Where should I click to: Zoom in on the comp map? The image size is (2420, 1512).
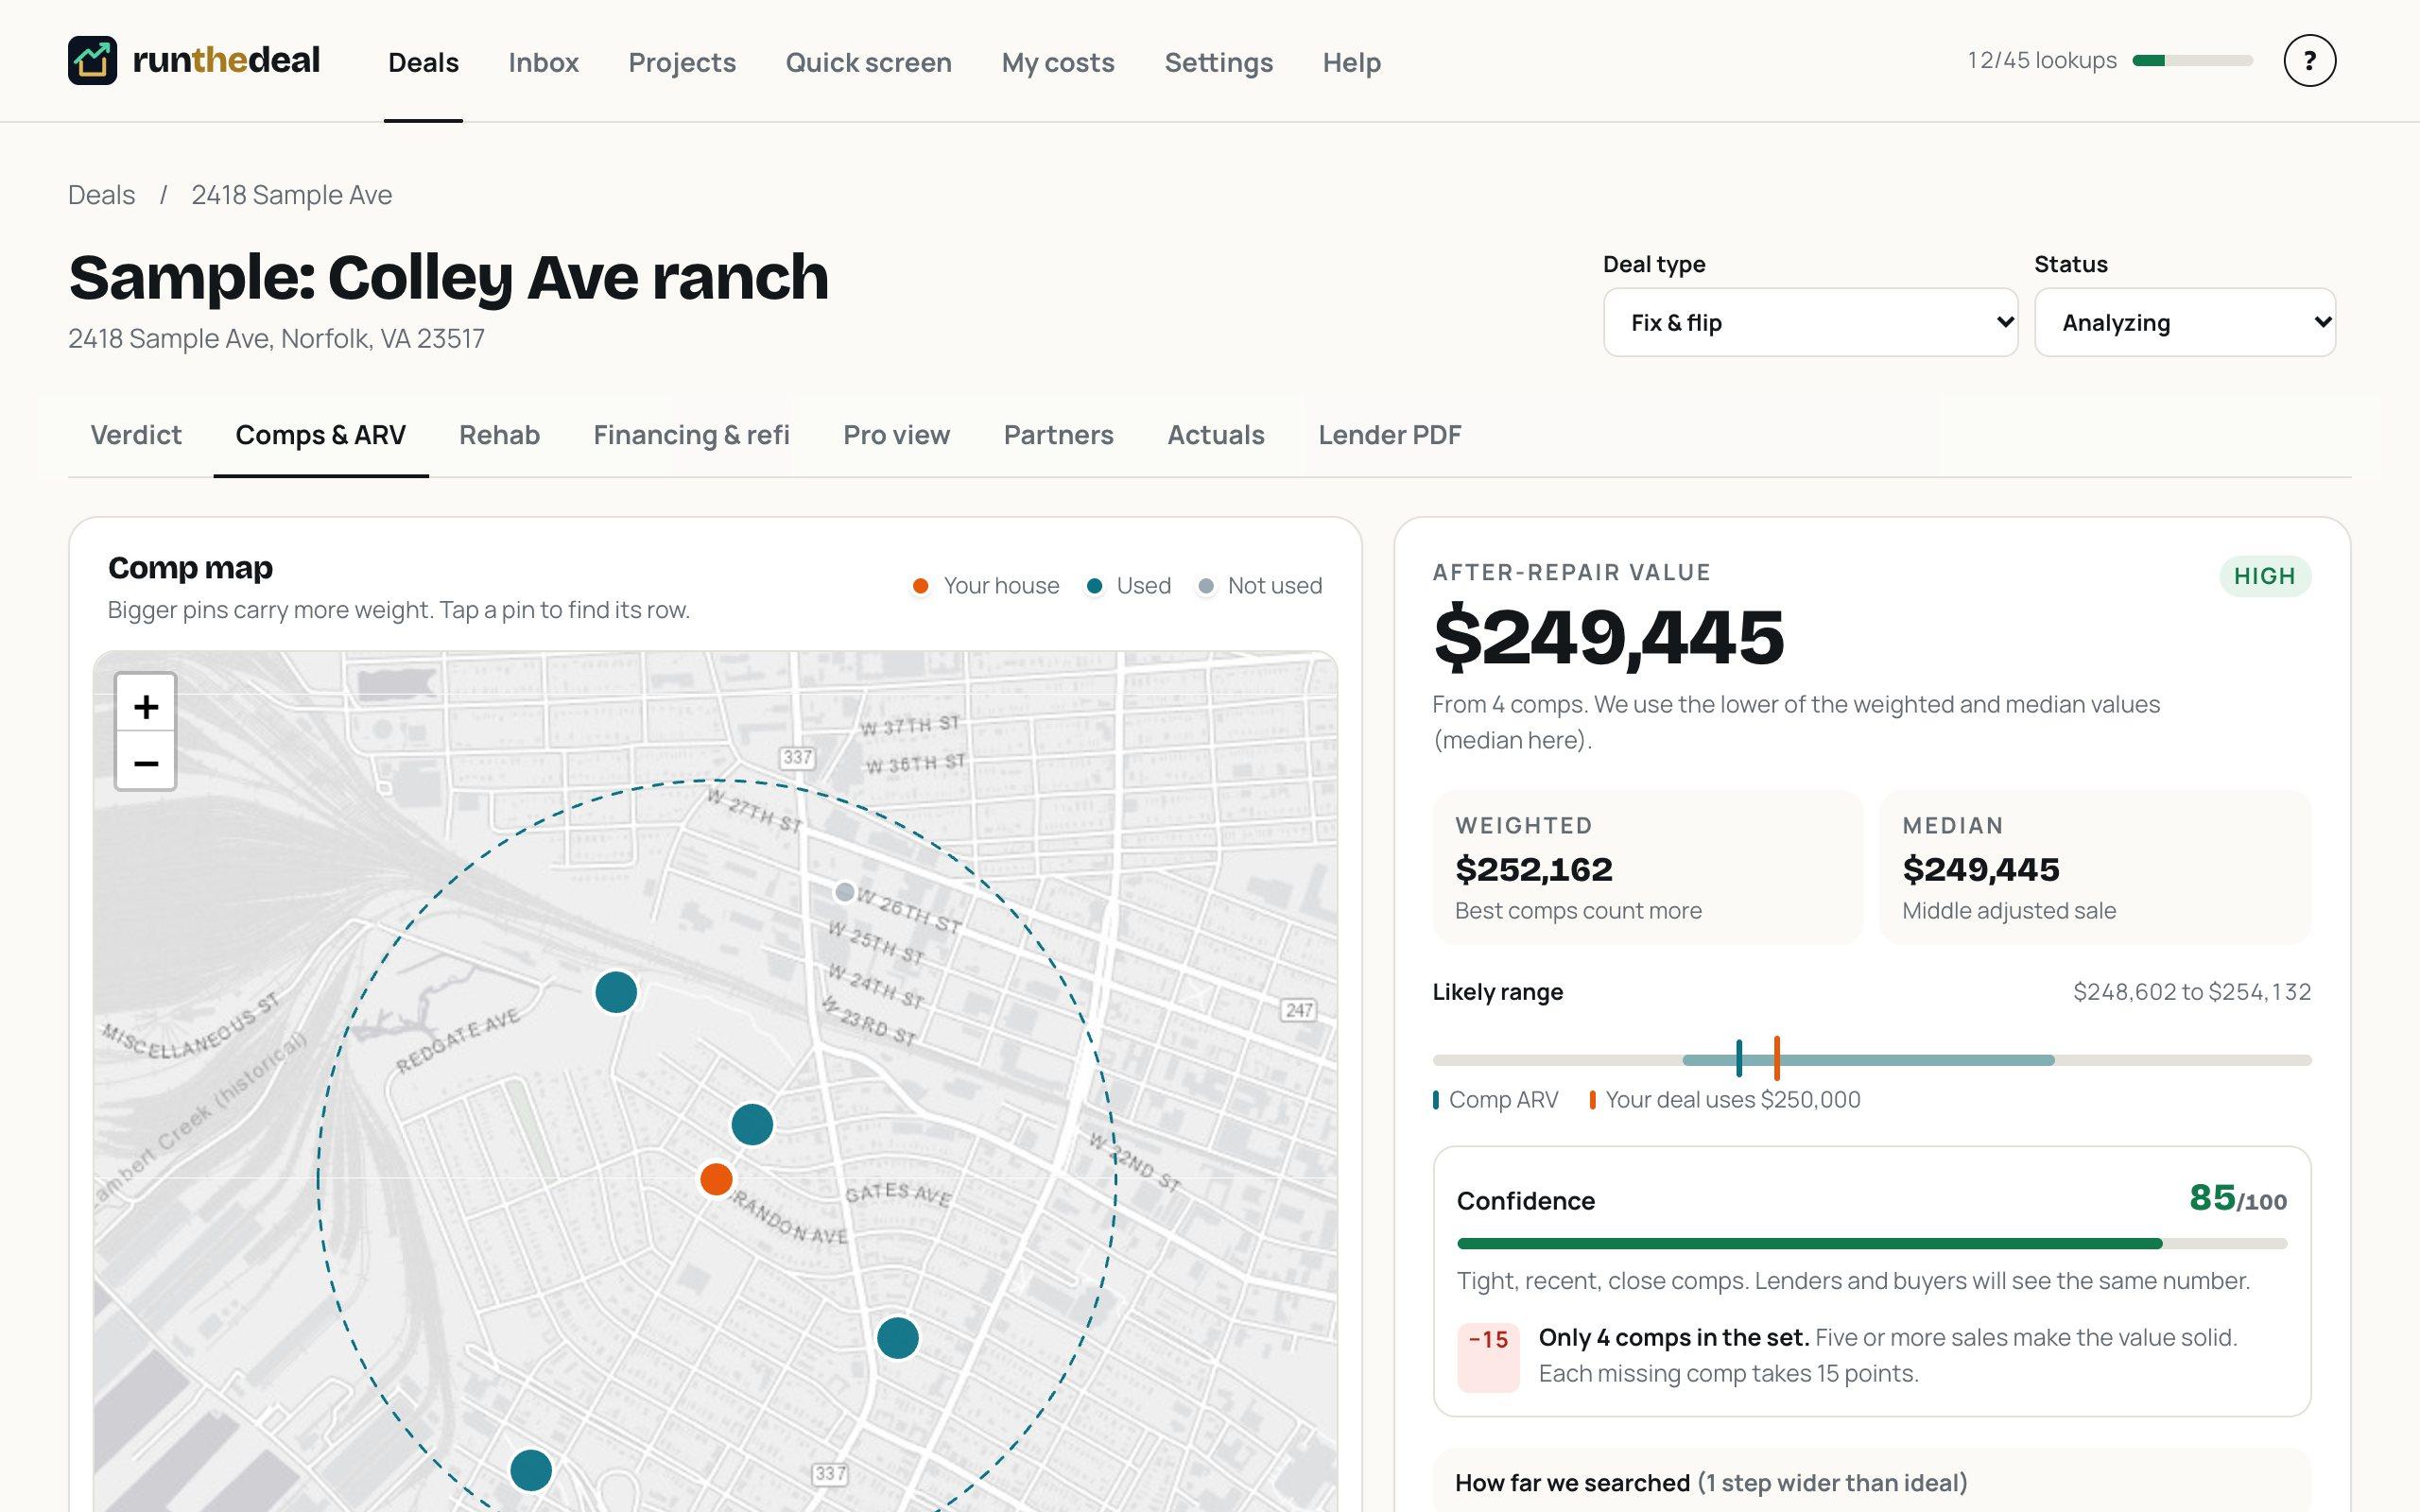pos(146,707)
